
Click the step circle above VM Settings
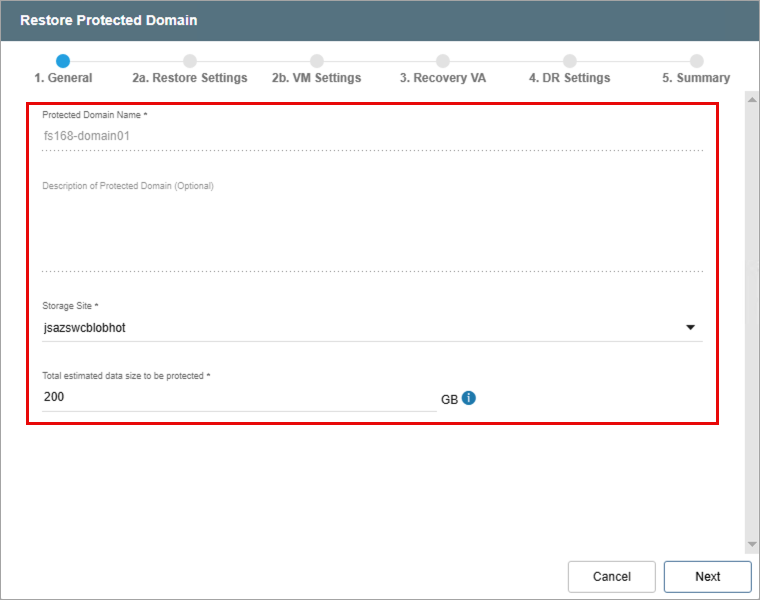[317, 61]
